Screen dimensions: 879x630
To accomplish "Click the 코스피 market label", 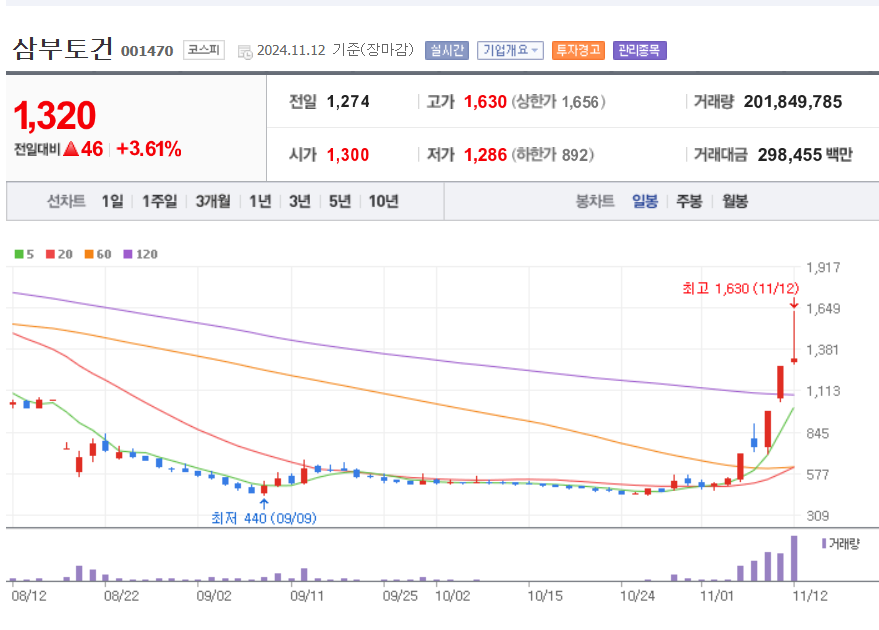I will [203, 50].
